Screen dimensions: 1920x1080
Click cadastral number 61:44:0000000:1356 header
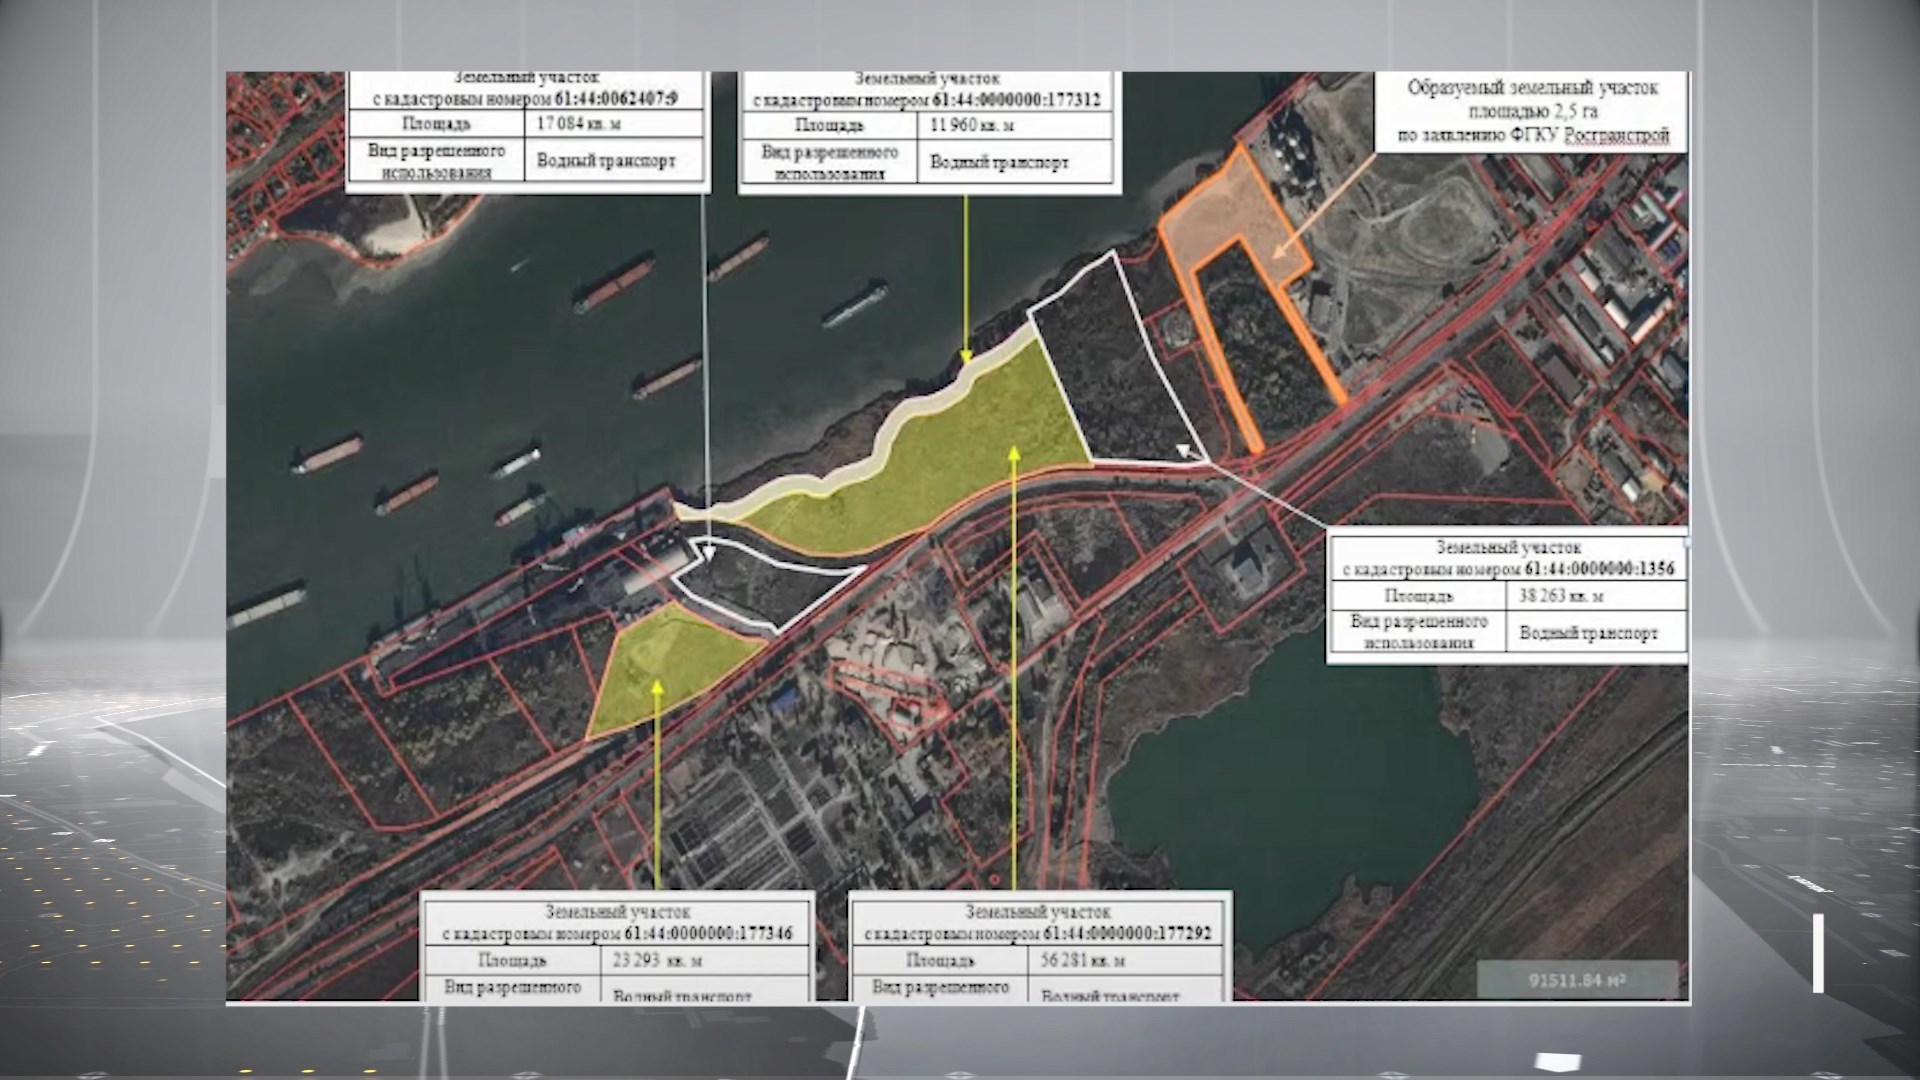pos(1508,559)
